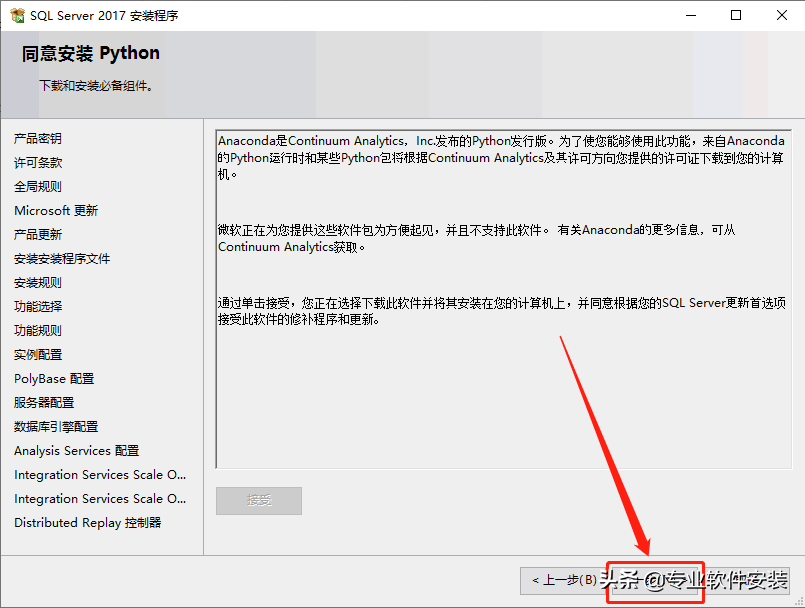The image size is (805, 608).
Task: Select the 许可条款 step in the sidebar
Action: 38,163
